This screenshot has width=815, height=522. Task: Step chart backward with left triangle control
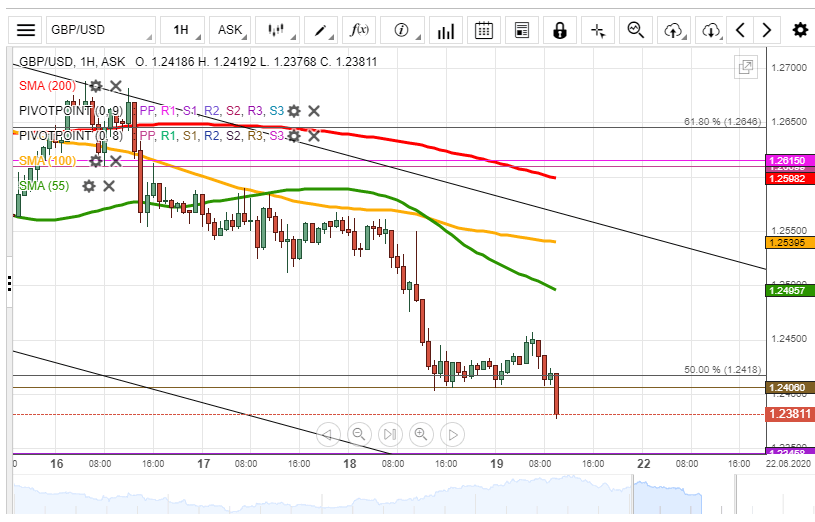point(328,435)
